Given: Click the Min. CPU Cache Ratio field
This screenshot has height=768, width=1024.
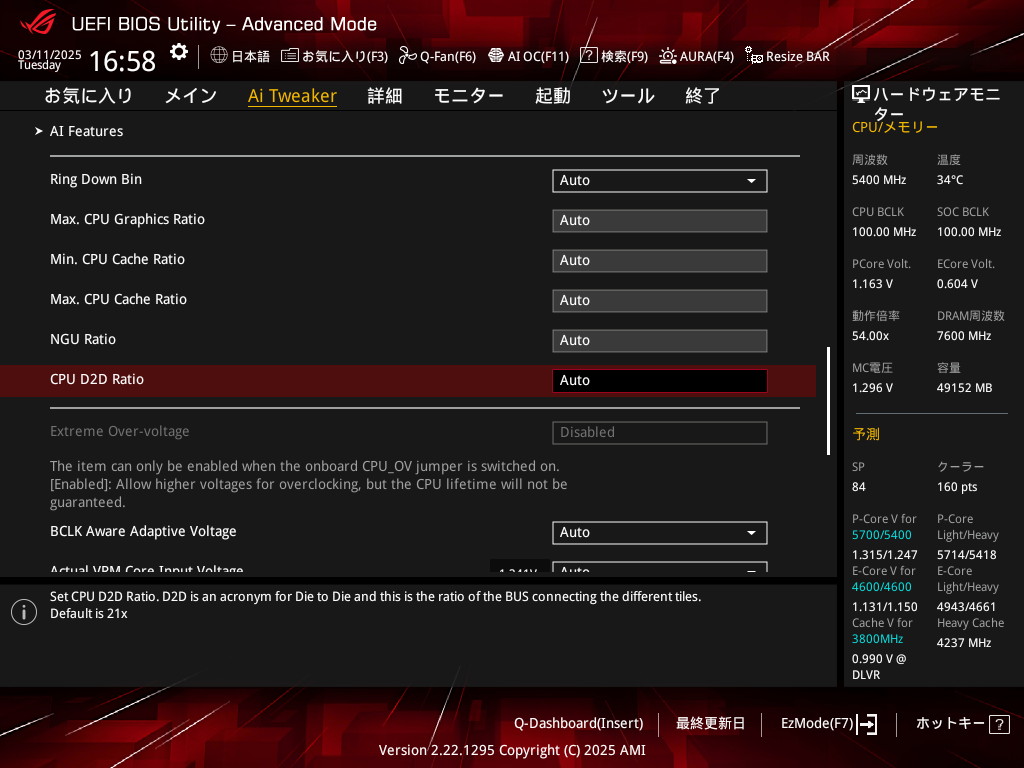Looking at the screenshot, I should [x=660, y=261].
